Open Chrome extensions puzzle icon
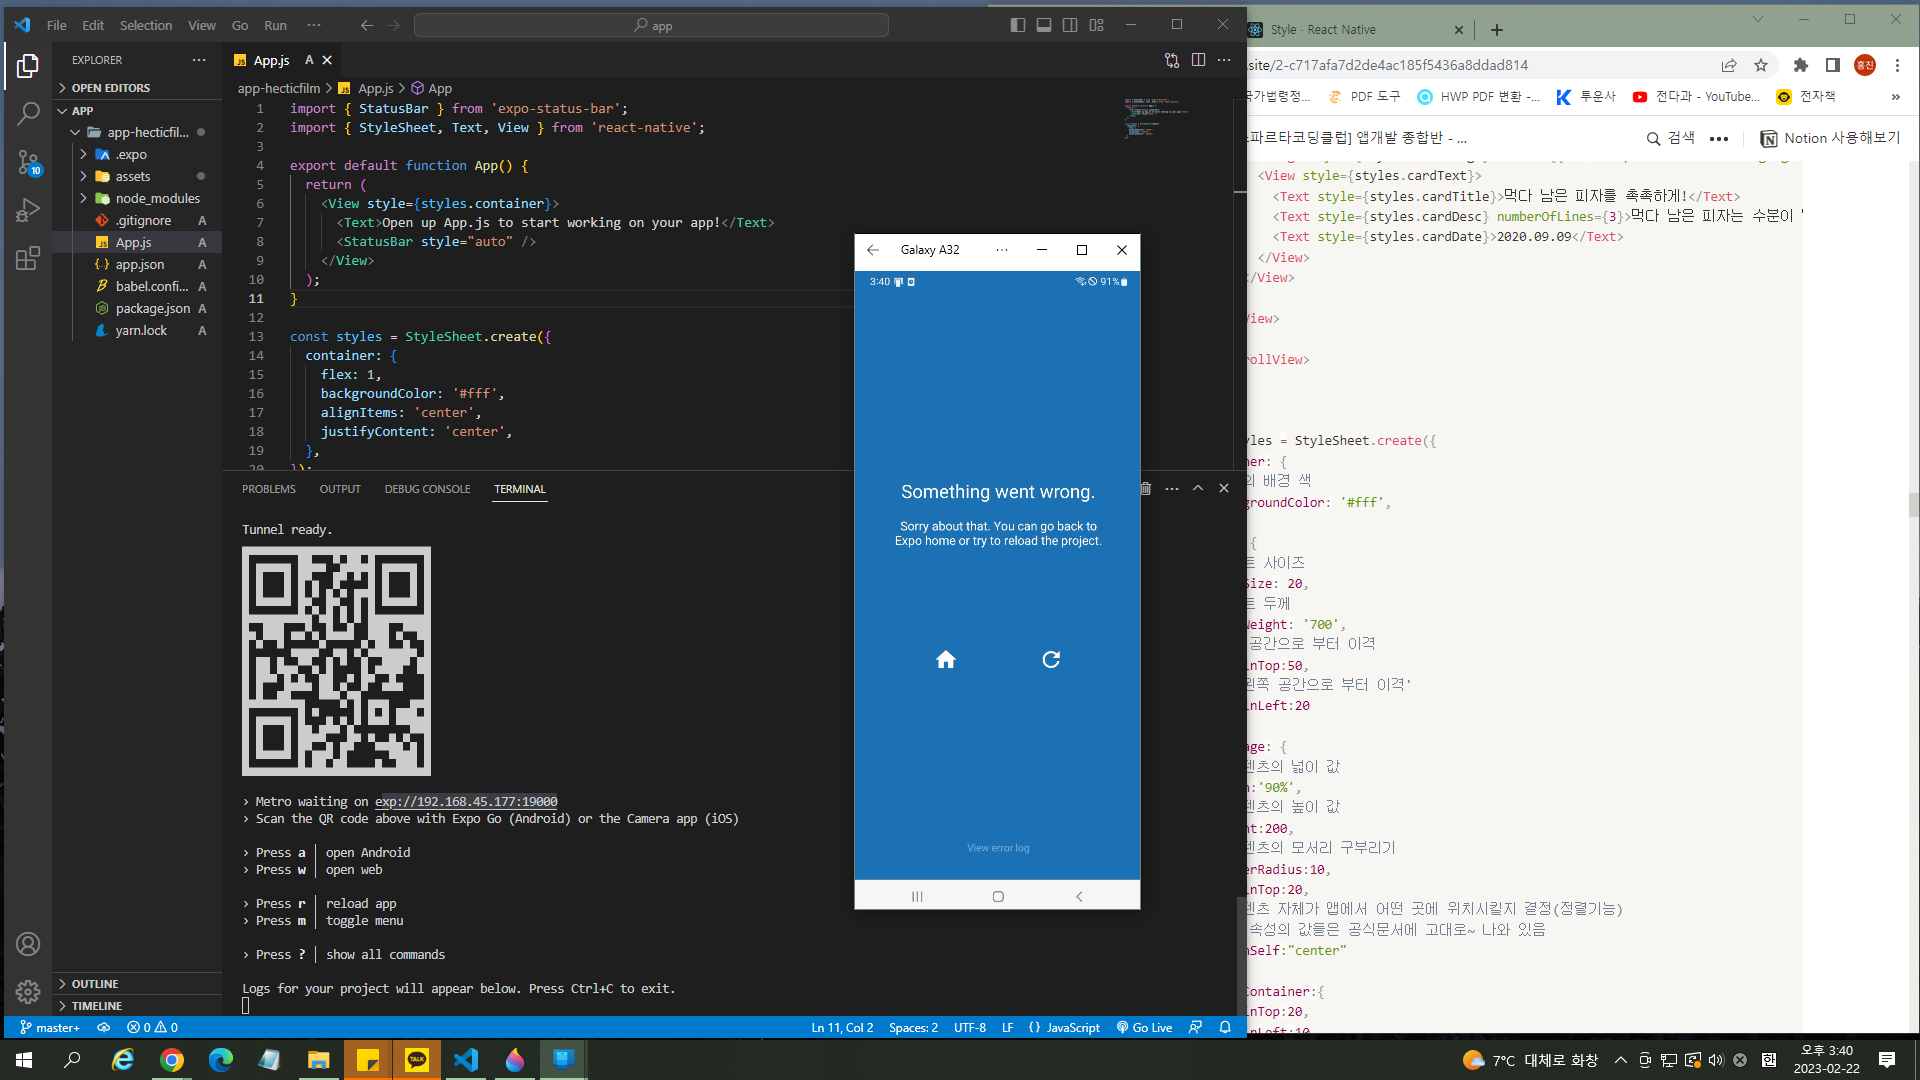This screenshot has width=1920, height=1080. (x=1801, y=65)
